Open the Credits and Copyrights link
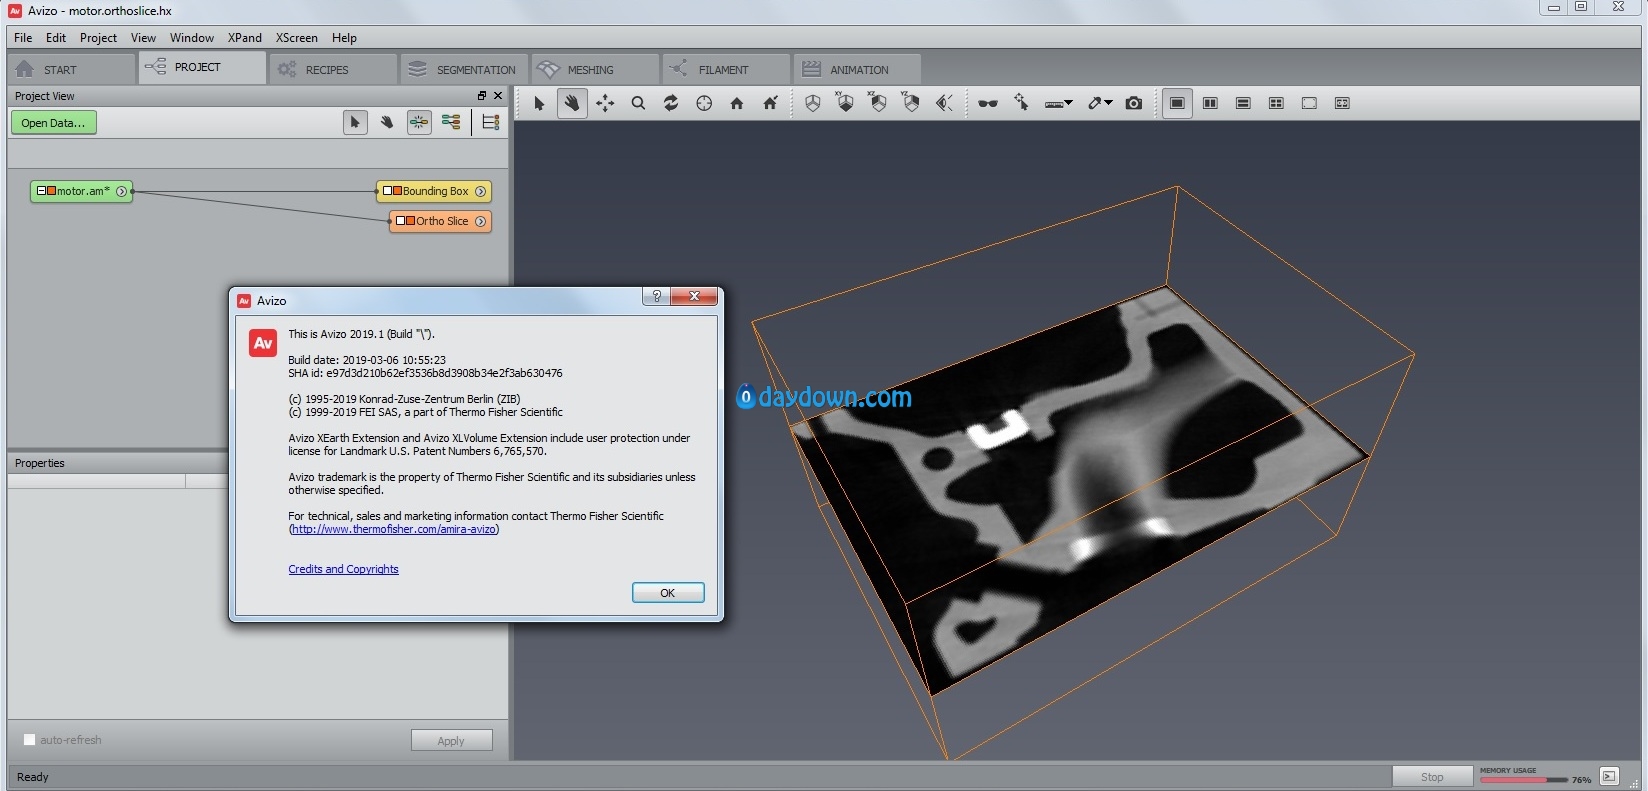Viewport: 1648px width, 791px height. coord(343,569)
